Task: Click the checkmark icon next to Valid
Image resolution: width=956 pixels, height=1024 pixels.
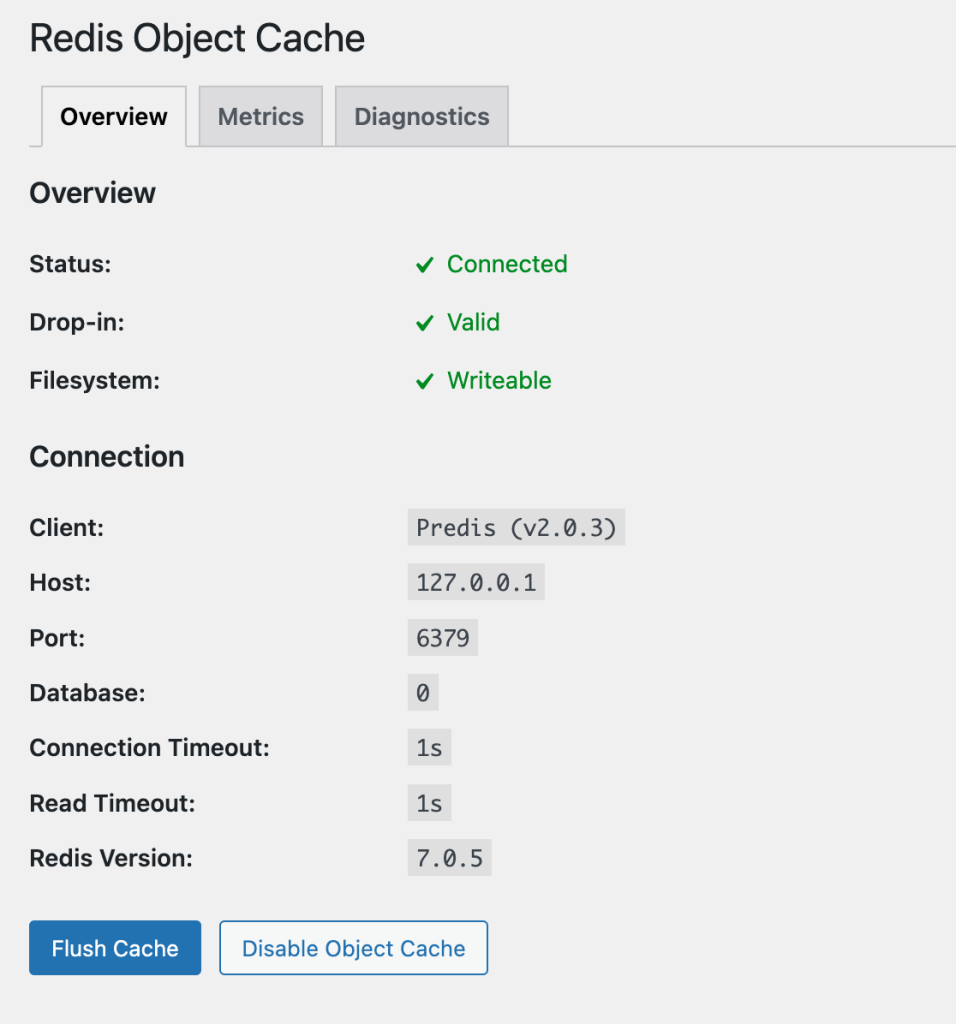Action: (x=425, y=323)
